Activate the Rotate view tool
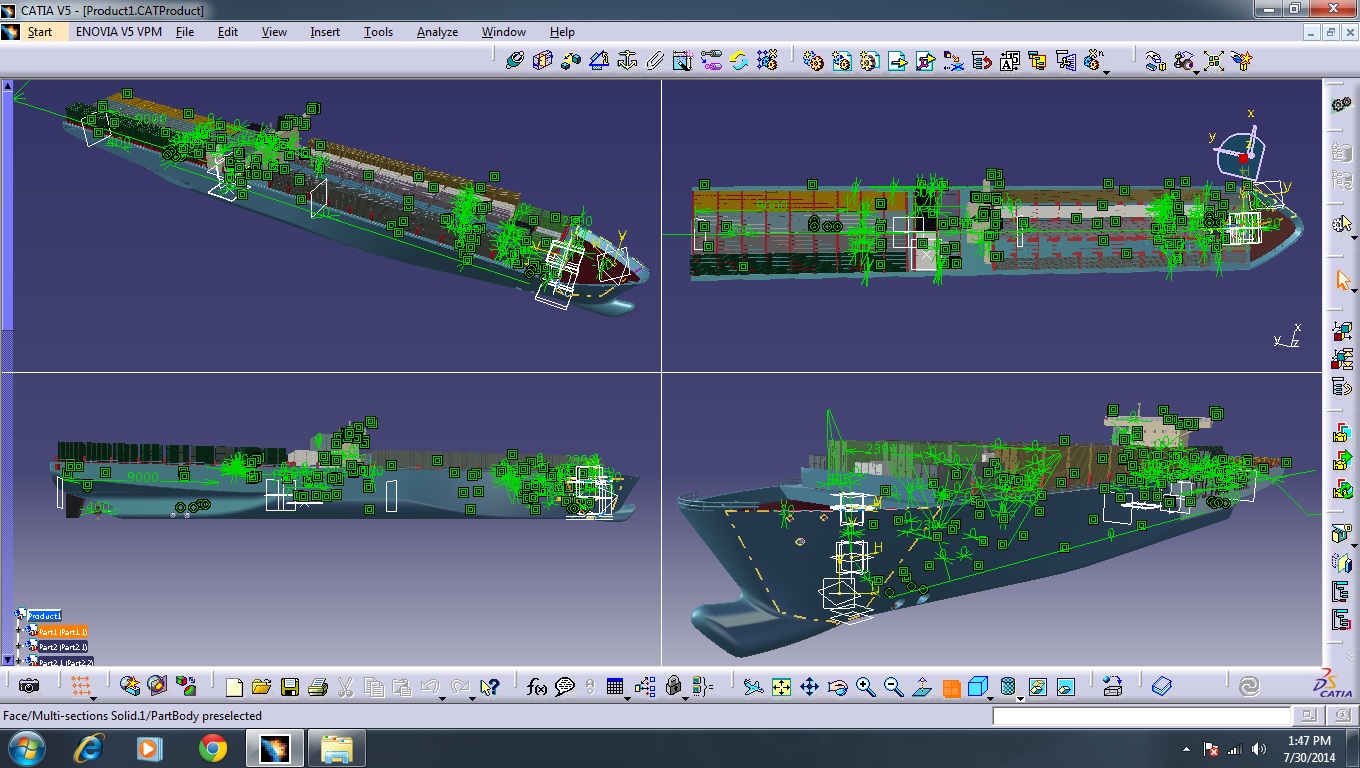 tap(837, 687)
